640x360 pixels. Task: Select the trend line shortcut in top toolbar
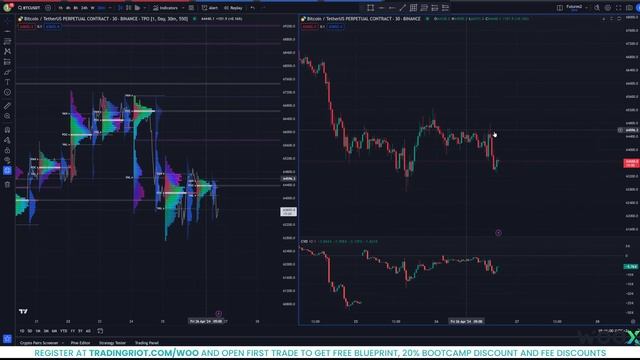(x=402, y=8)
